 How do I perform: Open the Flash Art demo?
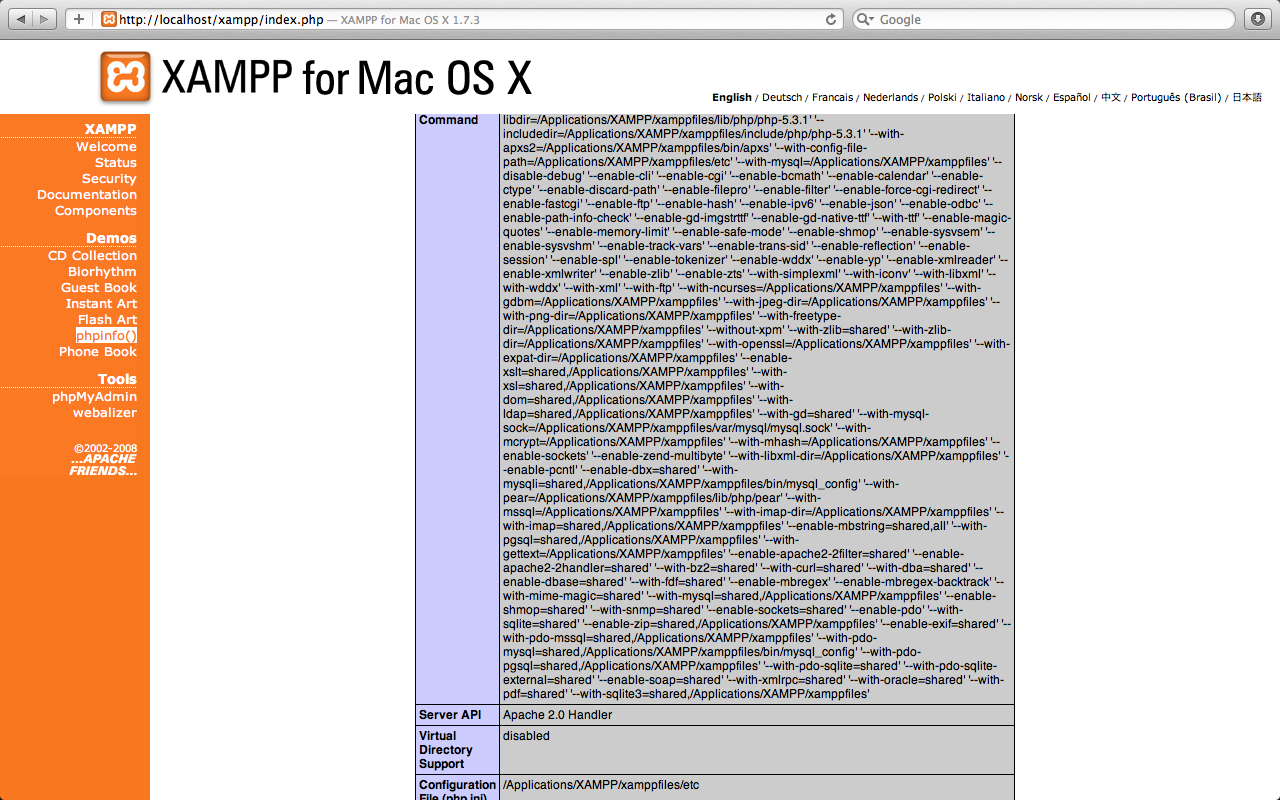pos(107,320)
